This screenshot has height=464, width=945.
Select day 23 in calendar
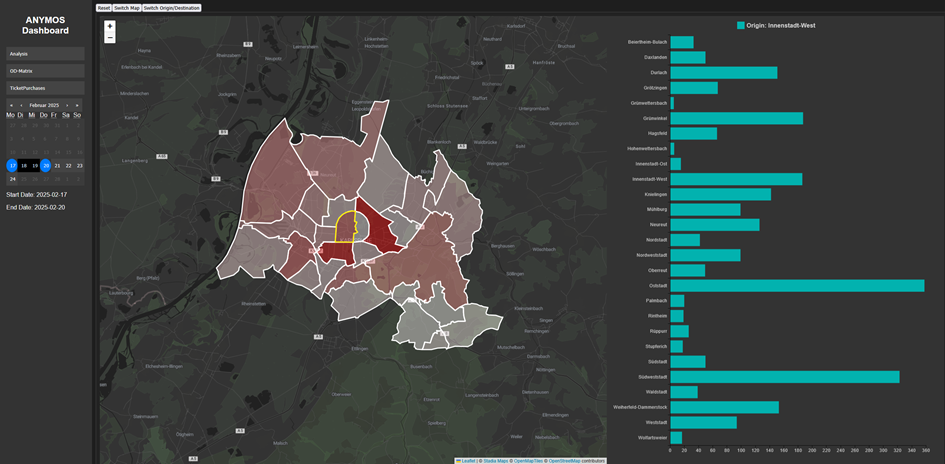pos(79,165)
